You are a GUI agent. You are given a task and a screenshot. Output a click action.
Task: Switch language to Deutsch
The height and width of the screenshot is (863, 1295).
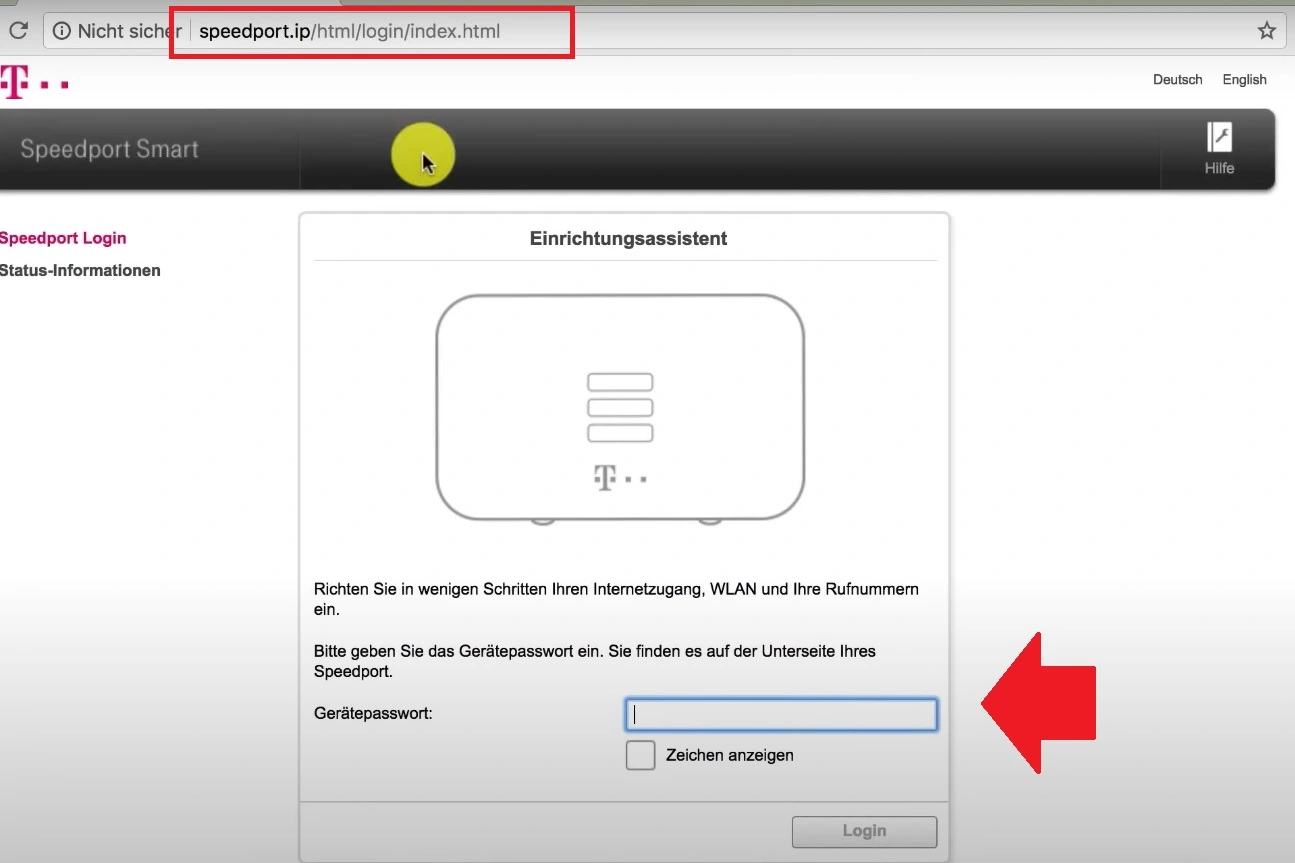click(x=1177, y=80)
